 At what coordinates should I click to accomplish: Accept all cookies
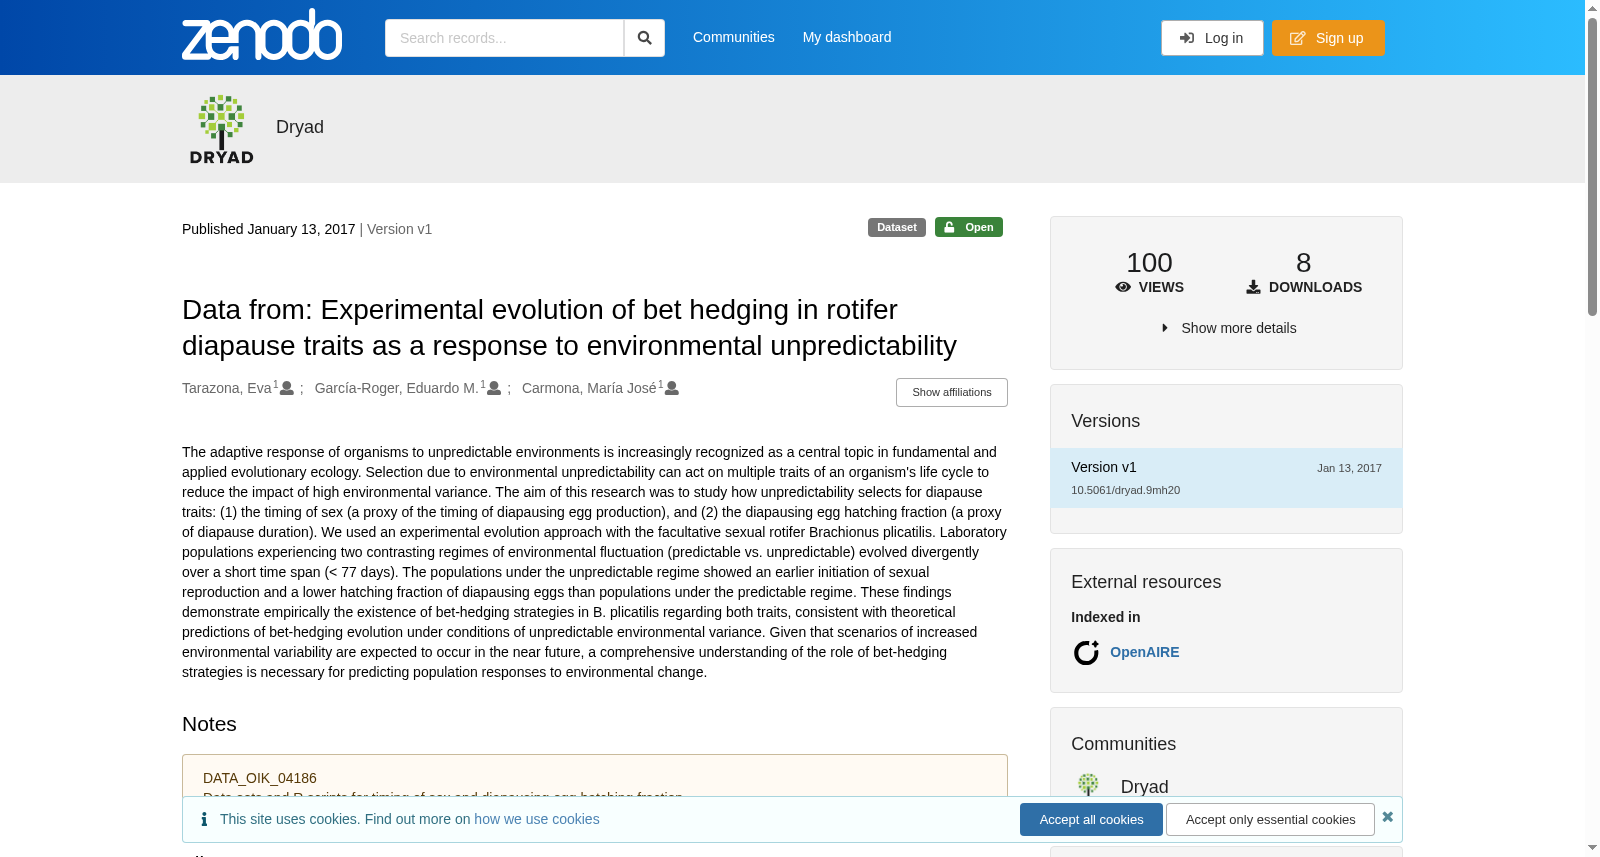(x=1091, y=820)
